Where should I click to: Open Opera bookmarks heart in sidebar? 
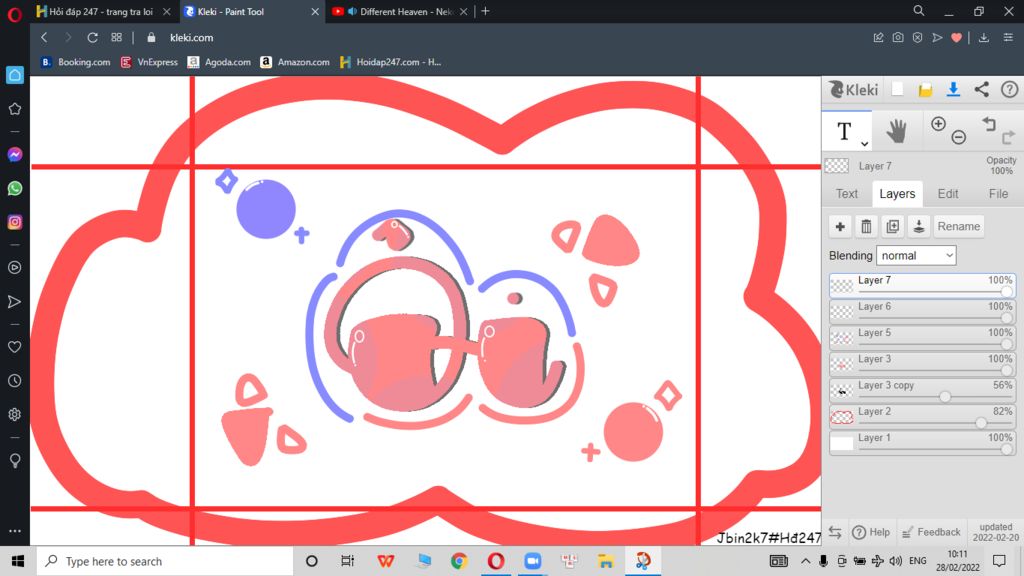click(x=14, y=347)
